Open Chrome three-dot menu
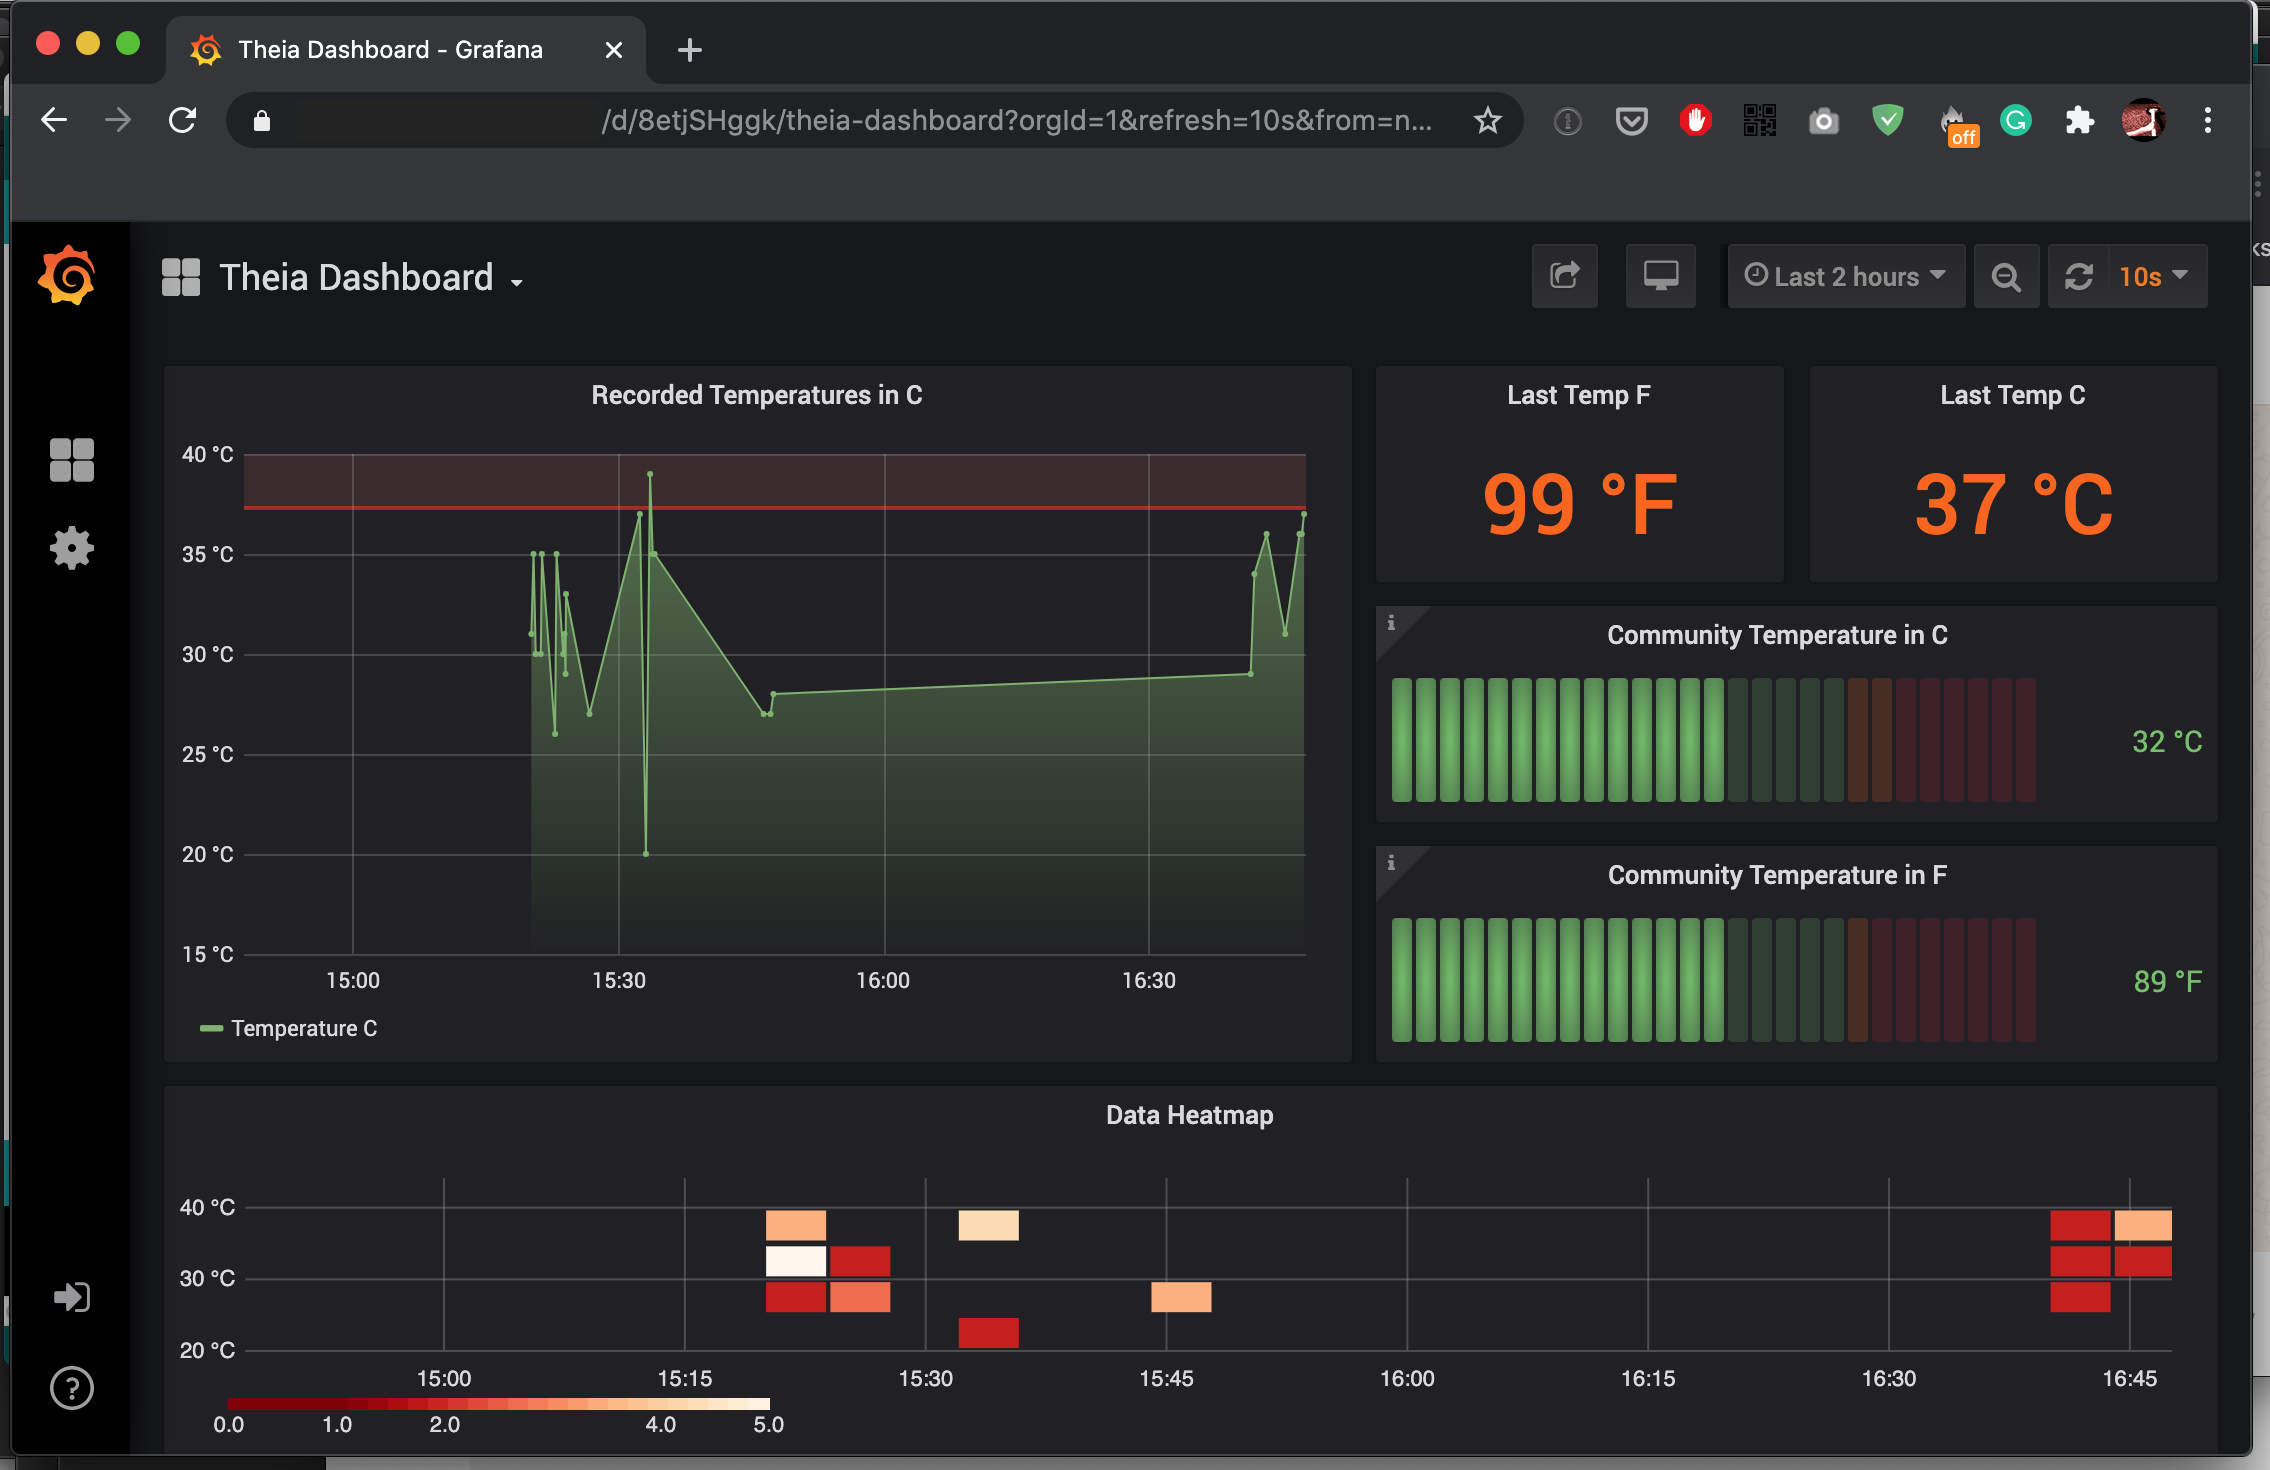This screenshot has height=1470, width=2270. point(2208,121)
